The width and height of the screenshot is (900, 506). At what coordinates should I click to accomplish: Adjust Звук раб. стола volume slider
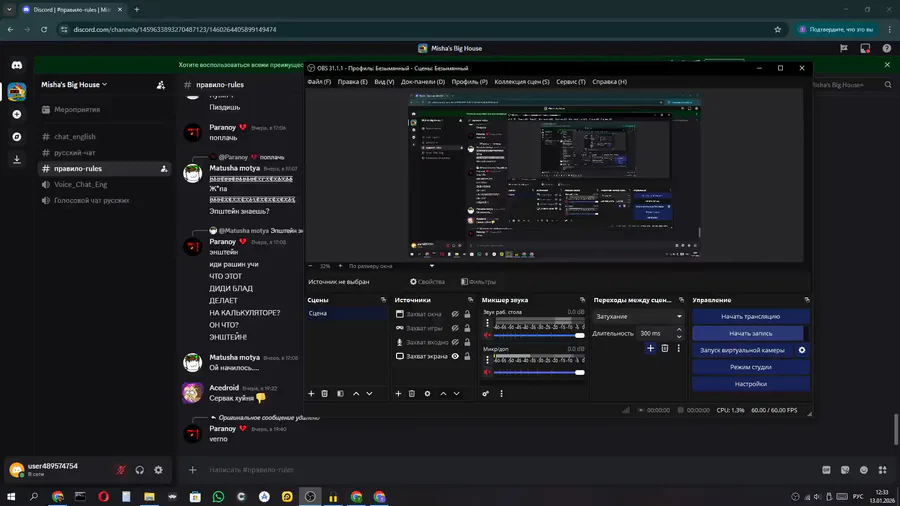[539, 335]
